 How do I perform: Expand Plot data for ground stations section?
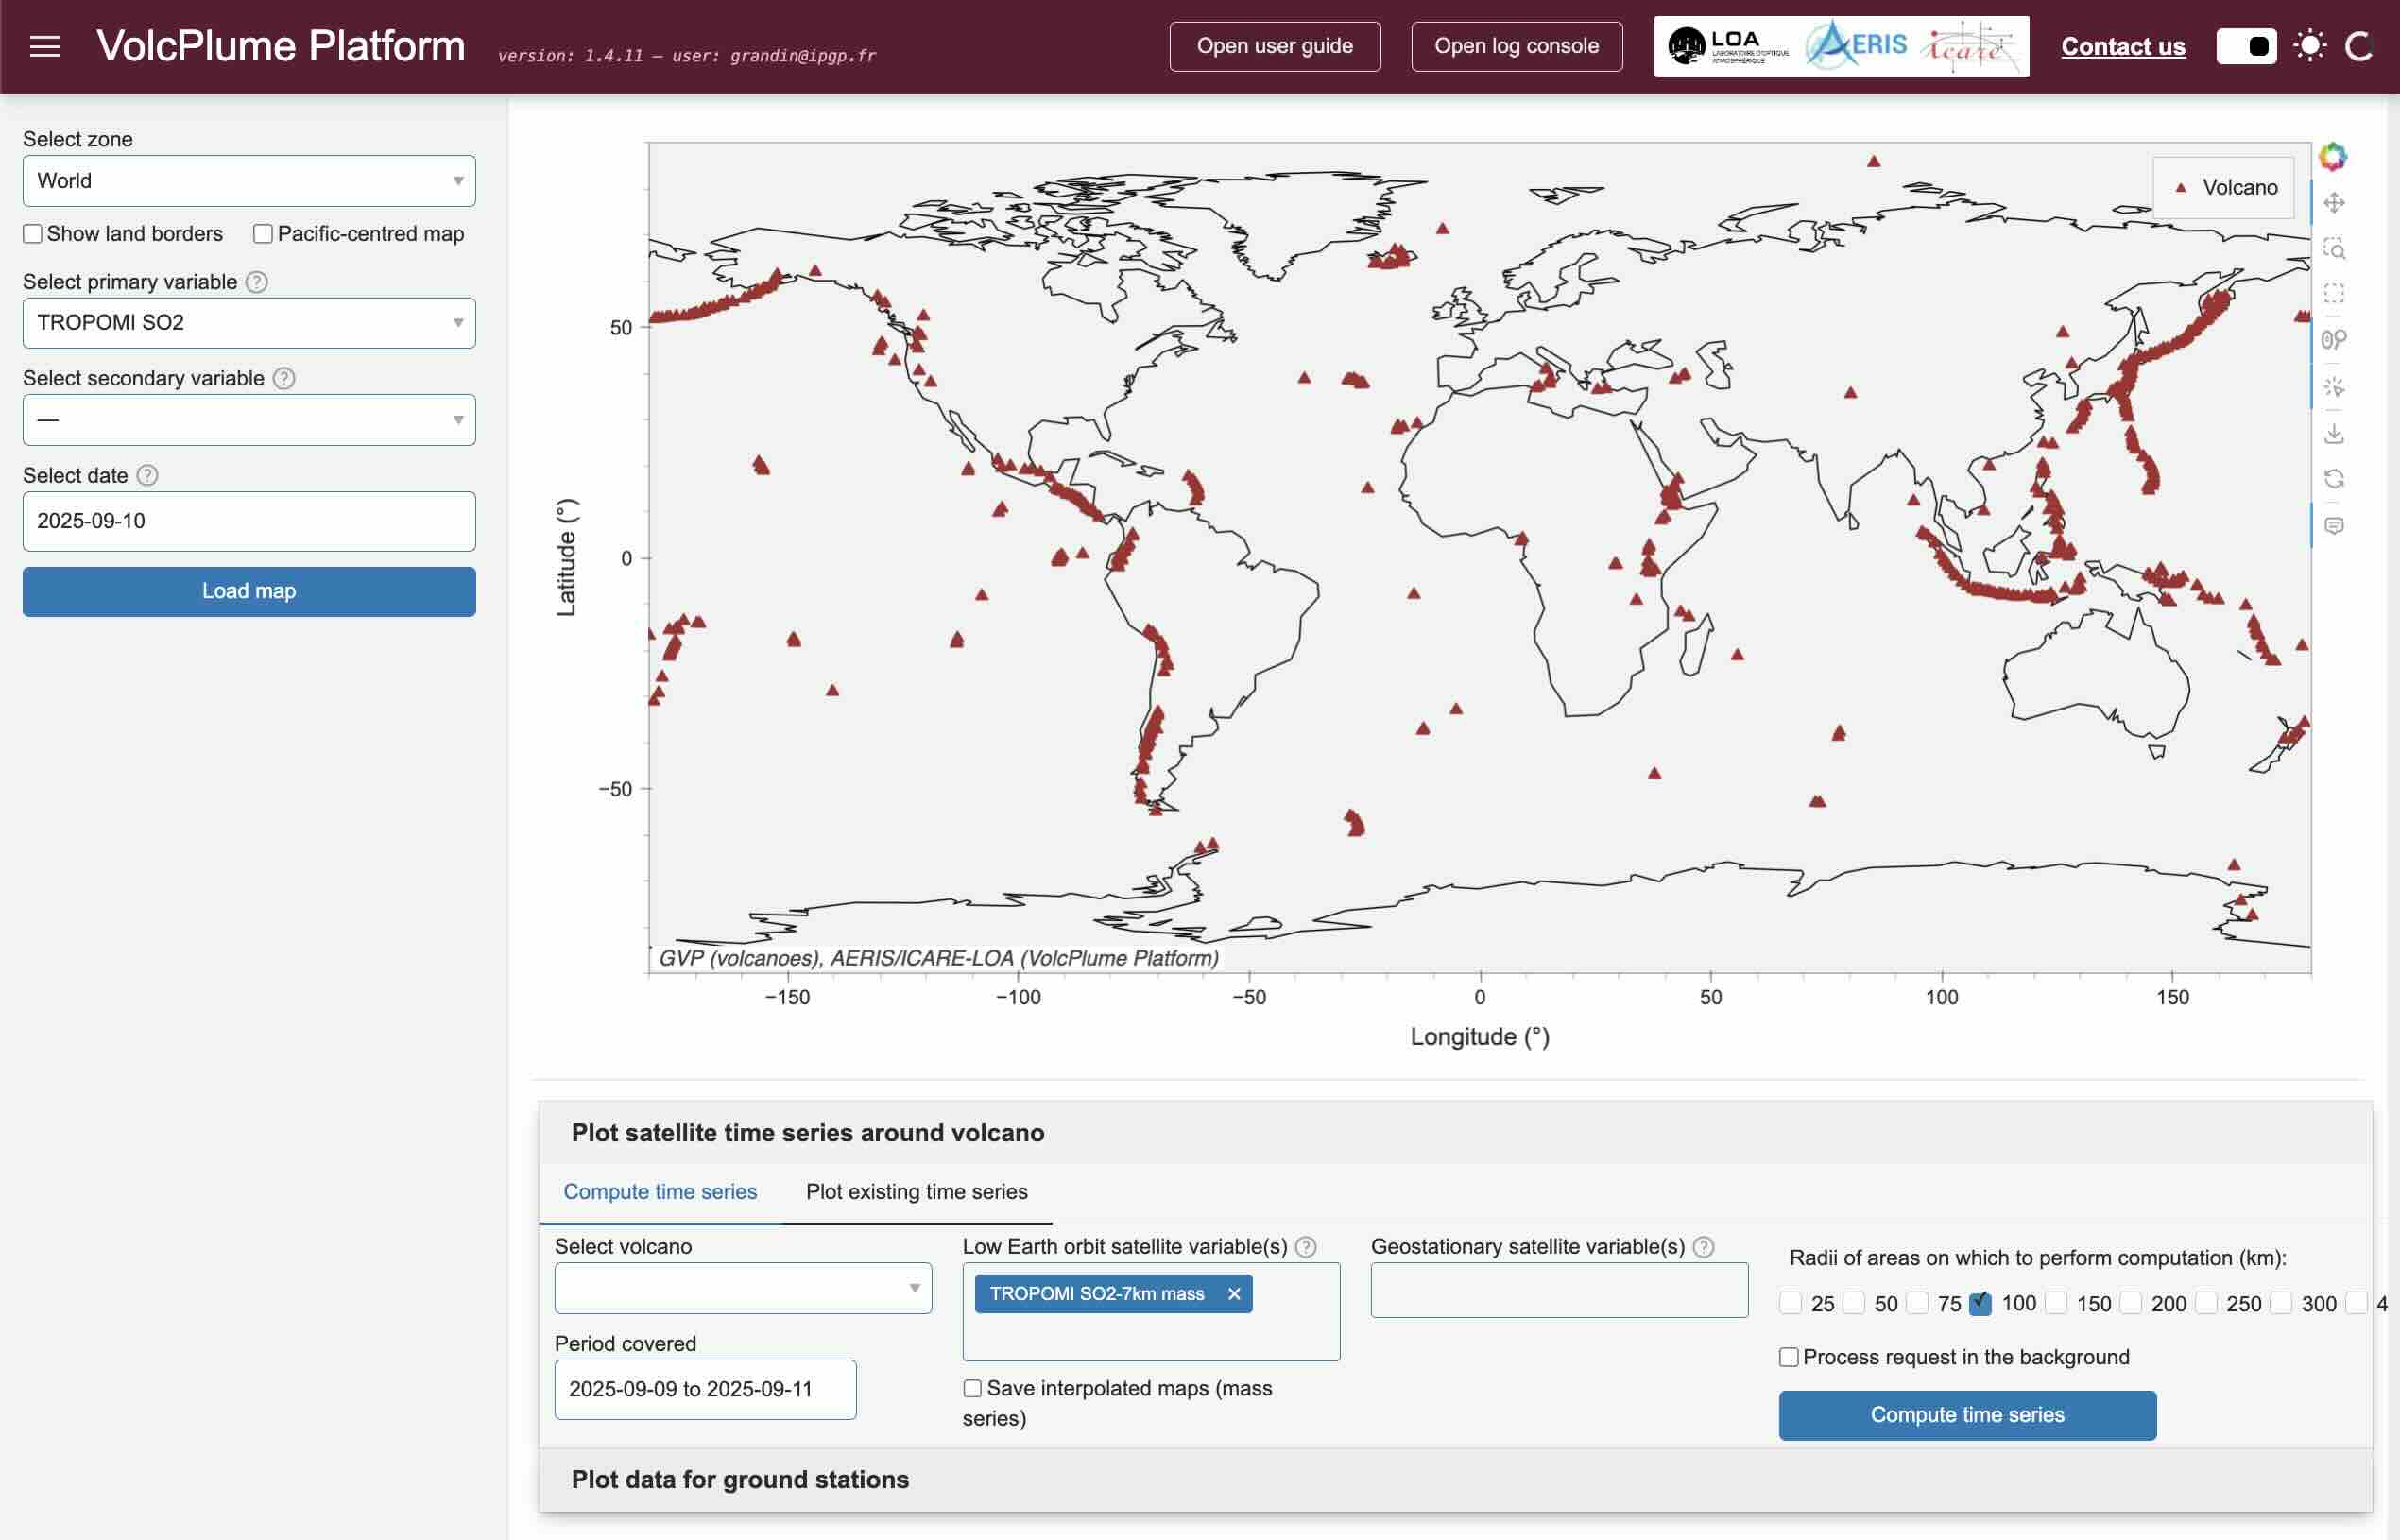click(x=740, y=1479)
